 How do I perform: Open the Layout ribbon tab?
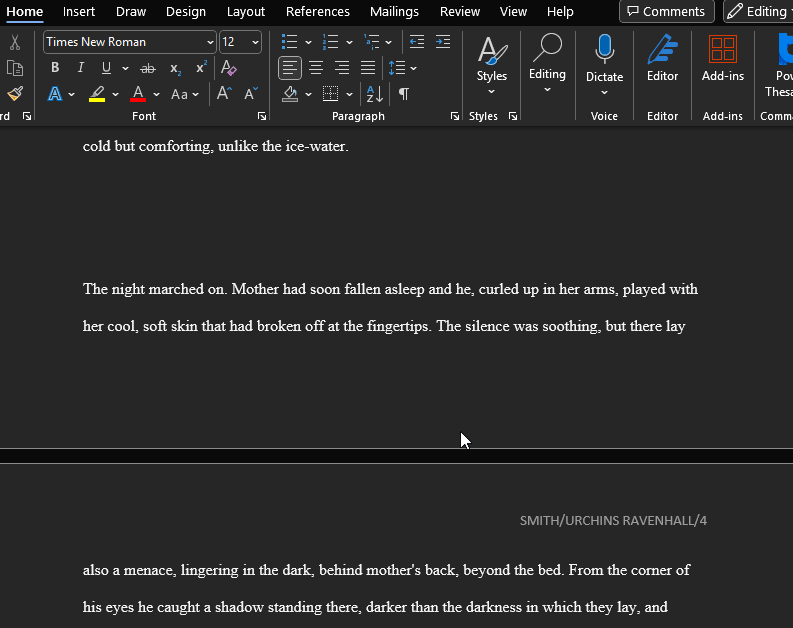pos(246,12)
